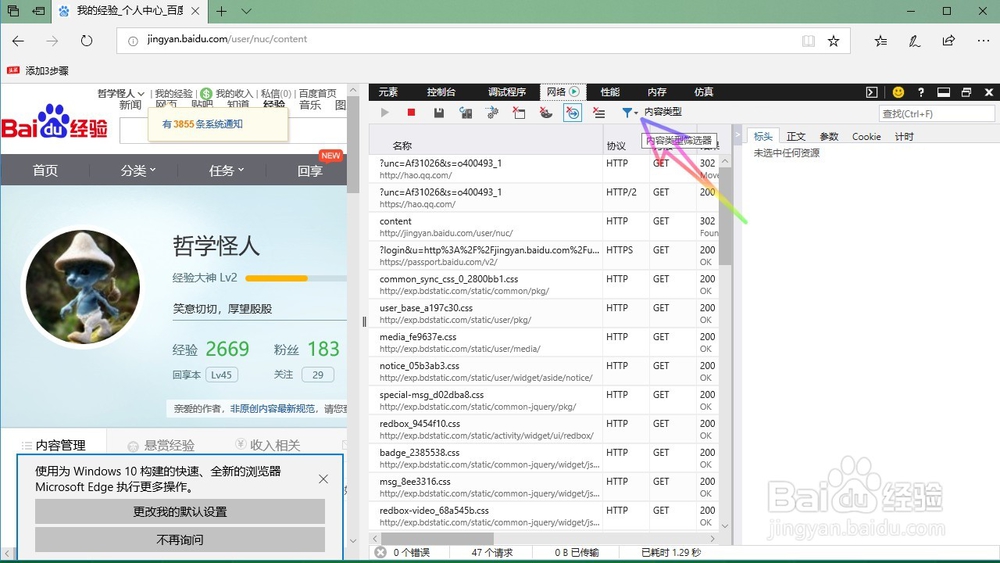The image size is (1000, 563).
Task: Open the 添加3步骤 favorites bar item
Action: click(x=38, y=71)
